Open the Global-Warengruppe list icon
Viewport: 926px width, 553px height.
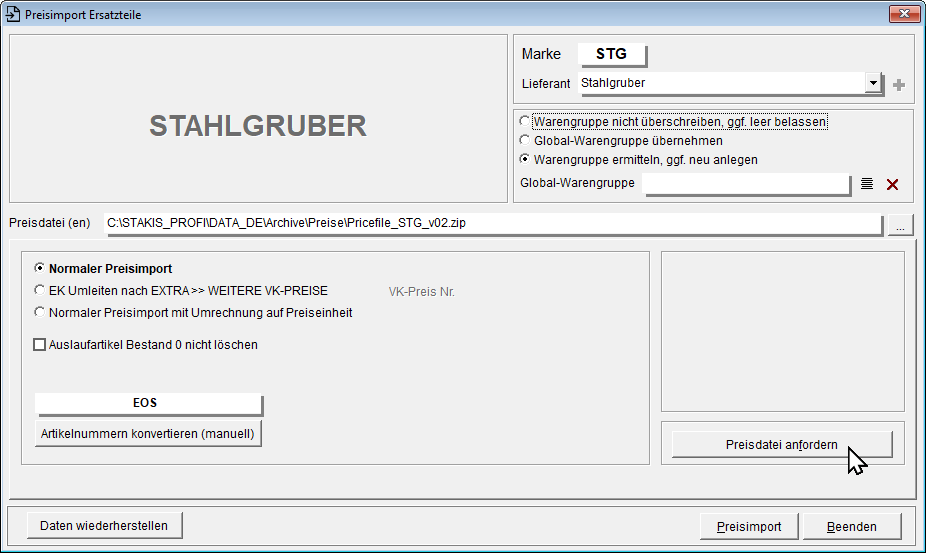(866, 184)
